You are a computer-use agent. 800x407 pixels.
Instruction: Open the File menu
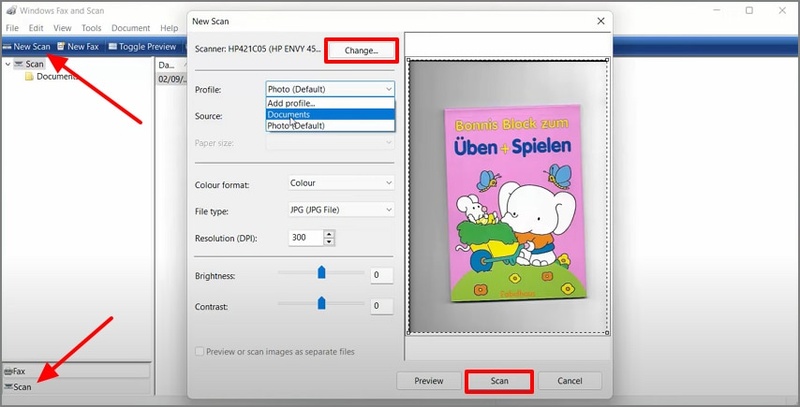point(12,28)
